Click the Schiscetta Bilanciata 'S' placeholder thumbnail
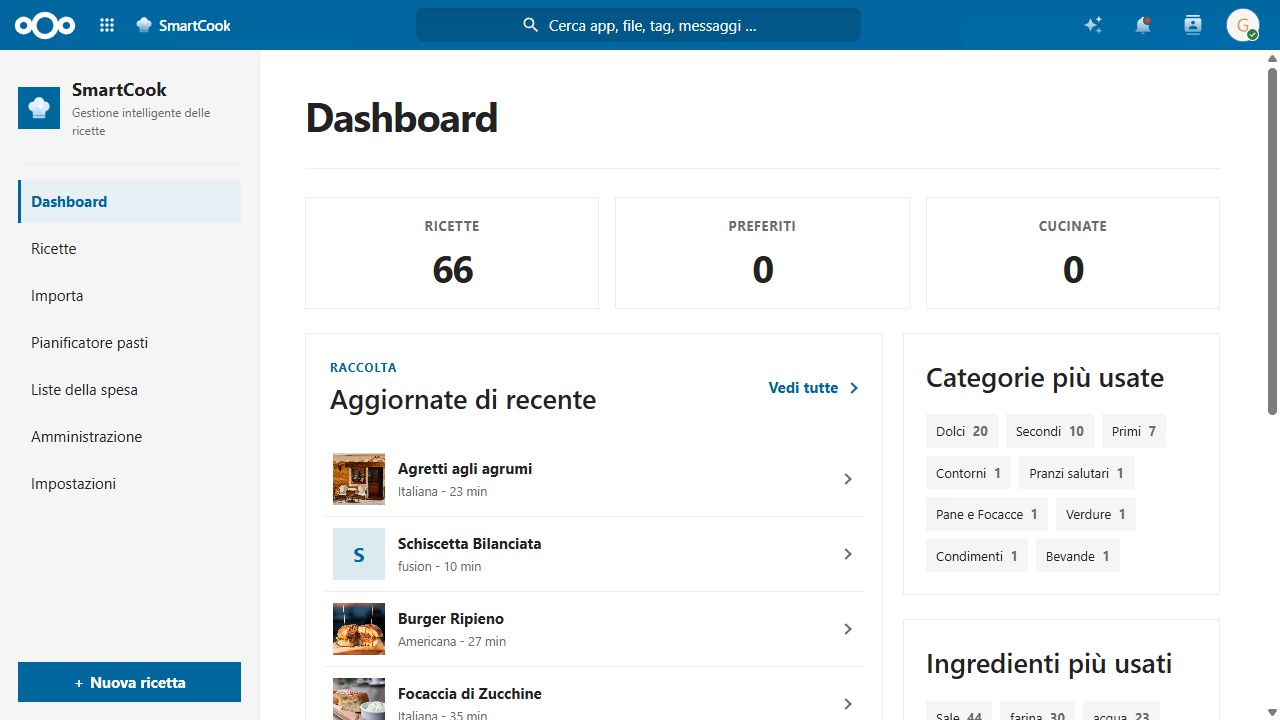This screenshot has height=720, width=1280. (x=359, y=554)
